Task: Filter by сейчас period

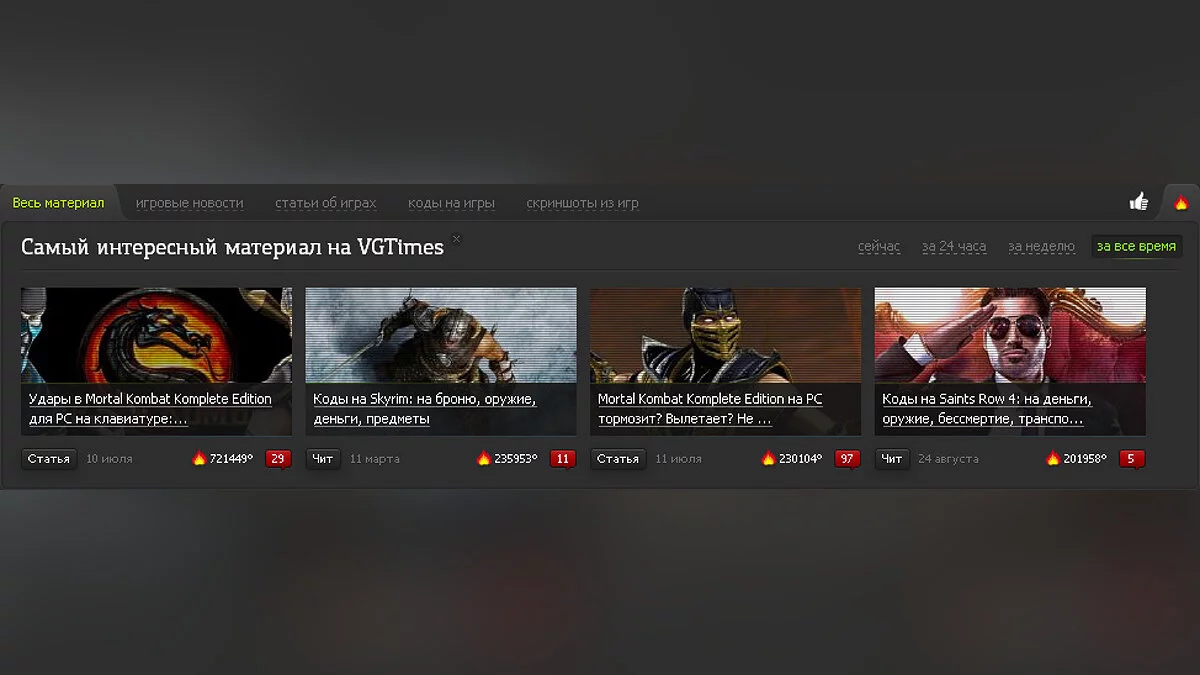Action: click(879, 246)
